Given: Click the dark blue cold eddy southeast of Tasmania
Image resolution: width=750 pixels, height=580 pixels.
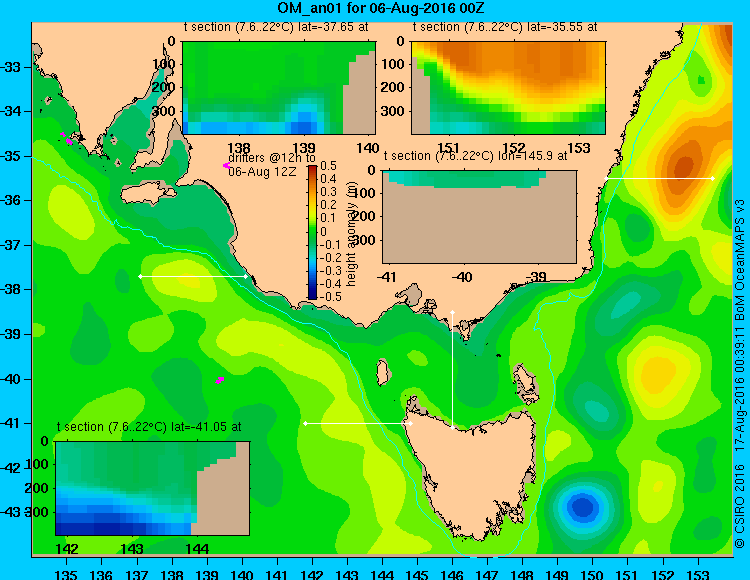Looking at the screenshot, I should [582, 506].
